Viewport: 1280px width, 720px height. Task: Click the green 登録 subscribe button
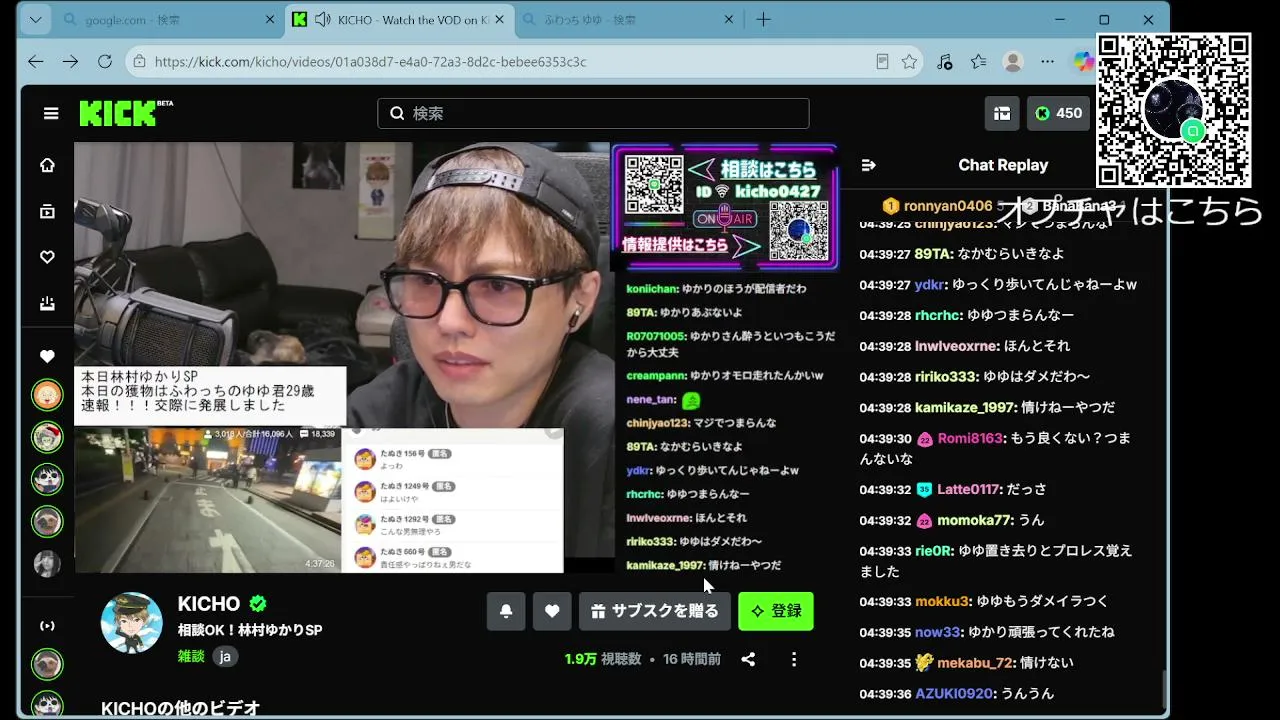click(776, 611)
